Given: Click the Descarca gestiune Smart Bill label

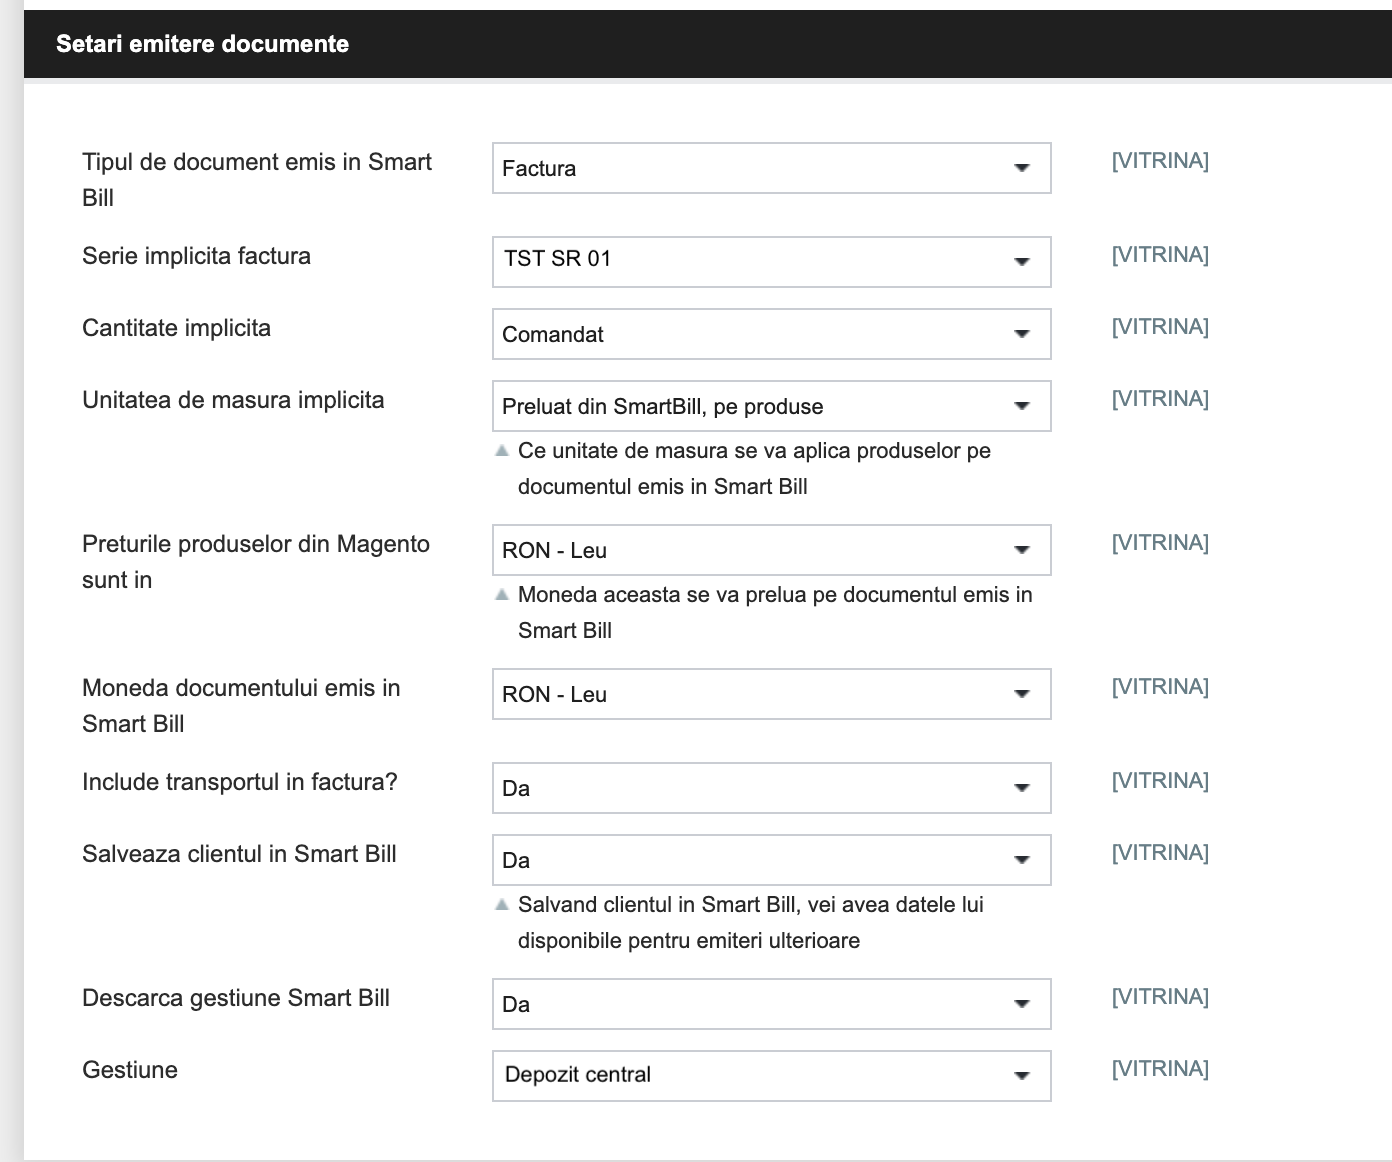Looking at the screenshot, I should [x=236, y=998].
